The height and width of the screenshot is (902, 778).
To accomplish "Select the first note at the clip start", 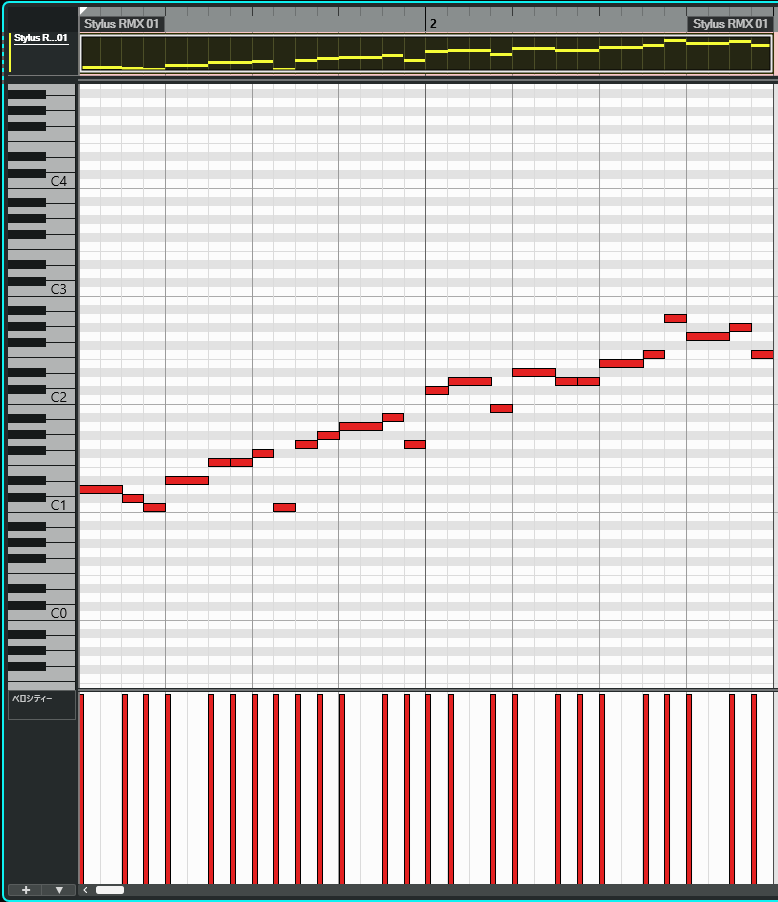I will point(101,490).
